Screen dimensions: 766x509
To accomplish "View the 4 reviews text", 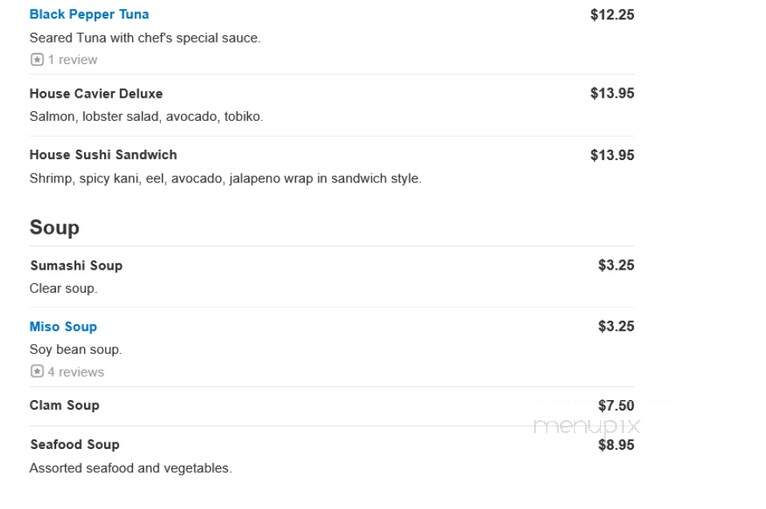I will [x=76, y=372].
